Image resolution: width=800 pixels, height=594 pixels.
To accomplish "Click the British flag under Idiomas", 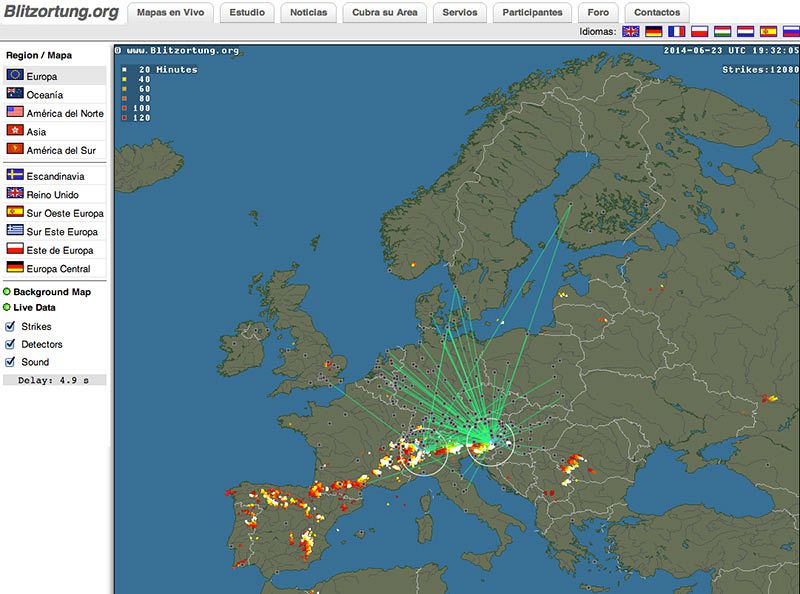I will tap(630, 32).
